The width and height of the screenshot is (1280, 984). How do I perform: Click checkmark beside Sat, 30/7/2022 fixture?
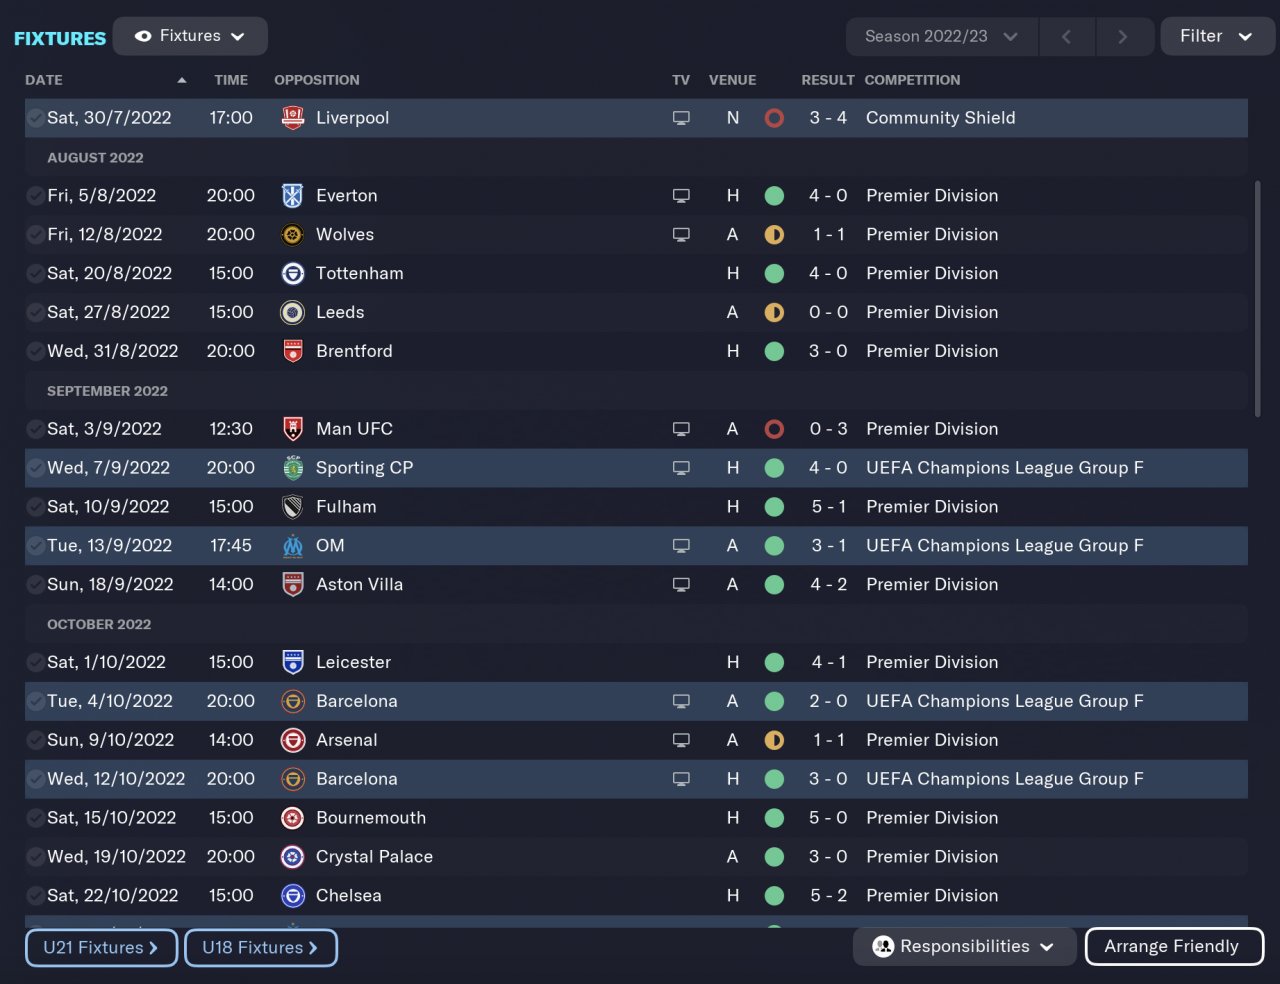[36, 118]
